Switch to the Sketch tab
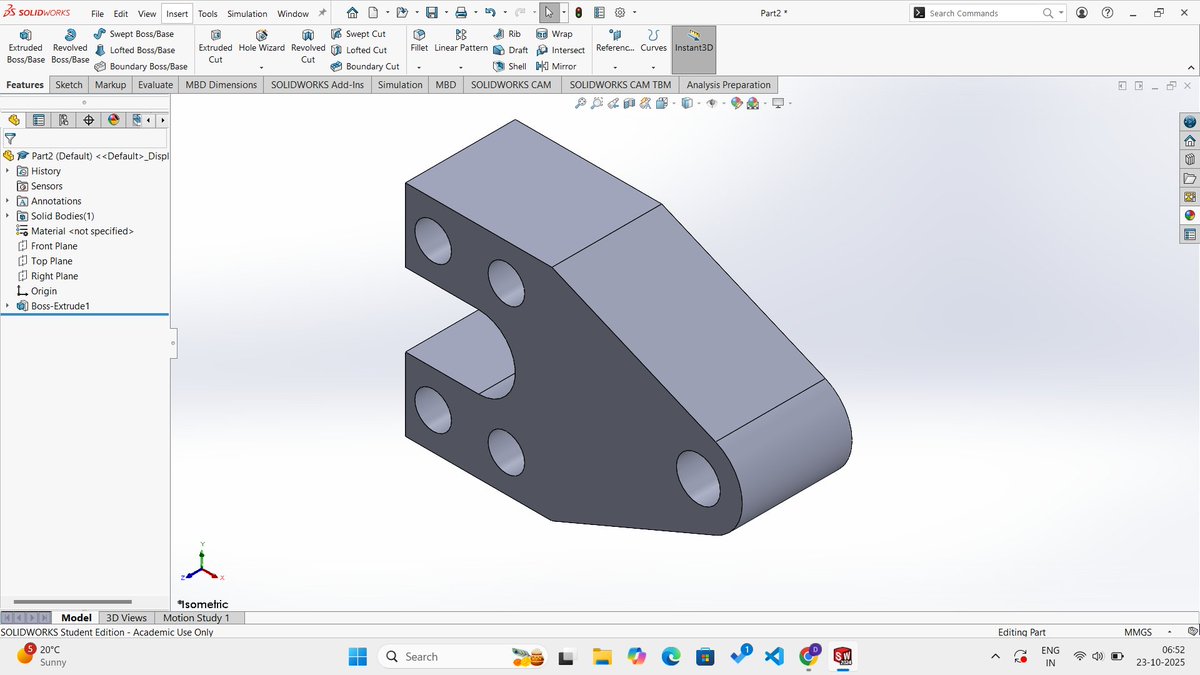1200x675 pixels. 69,85
